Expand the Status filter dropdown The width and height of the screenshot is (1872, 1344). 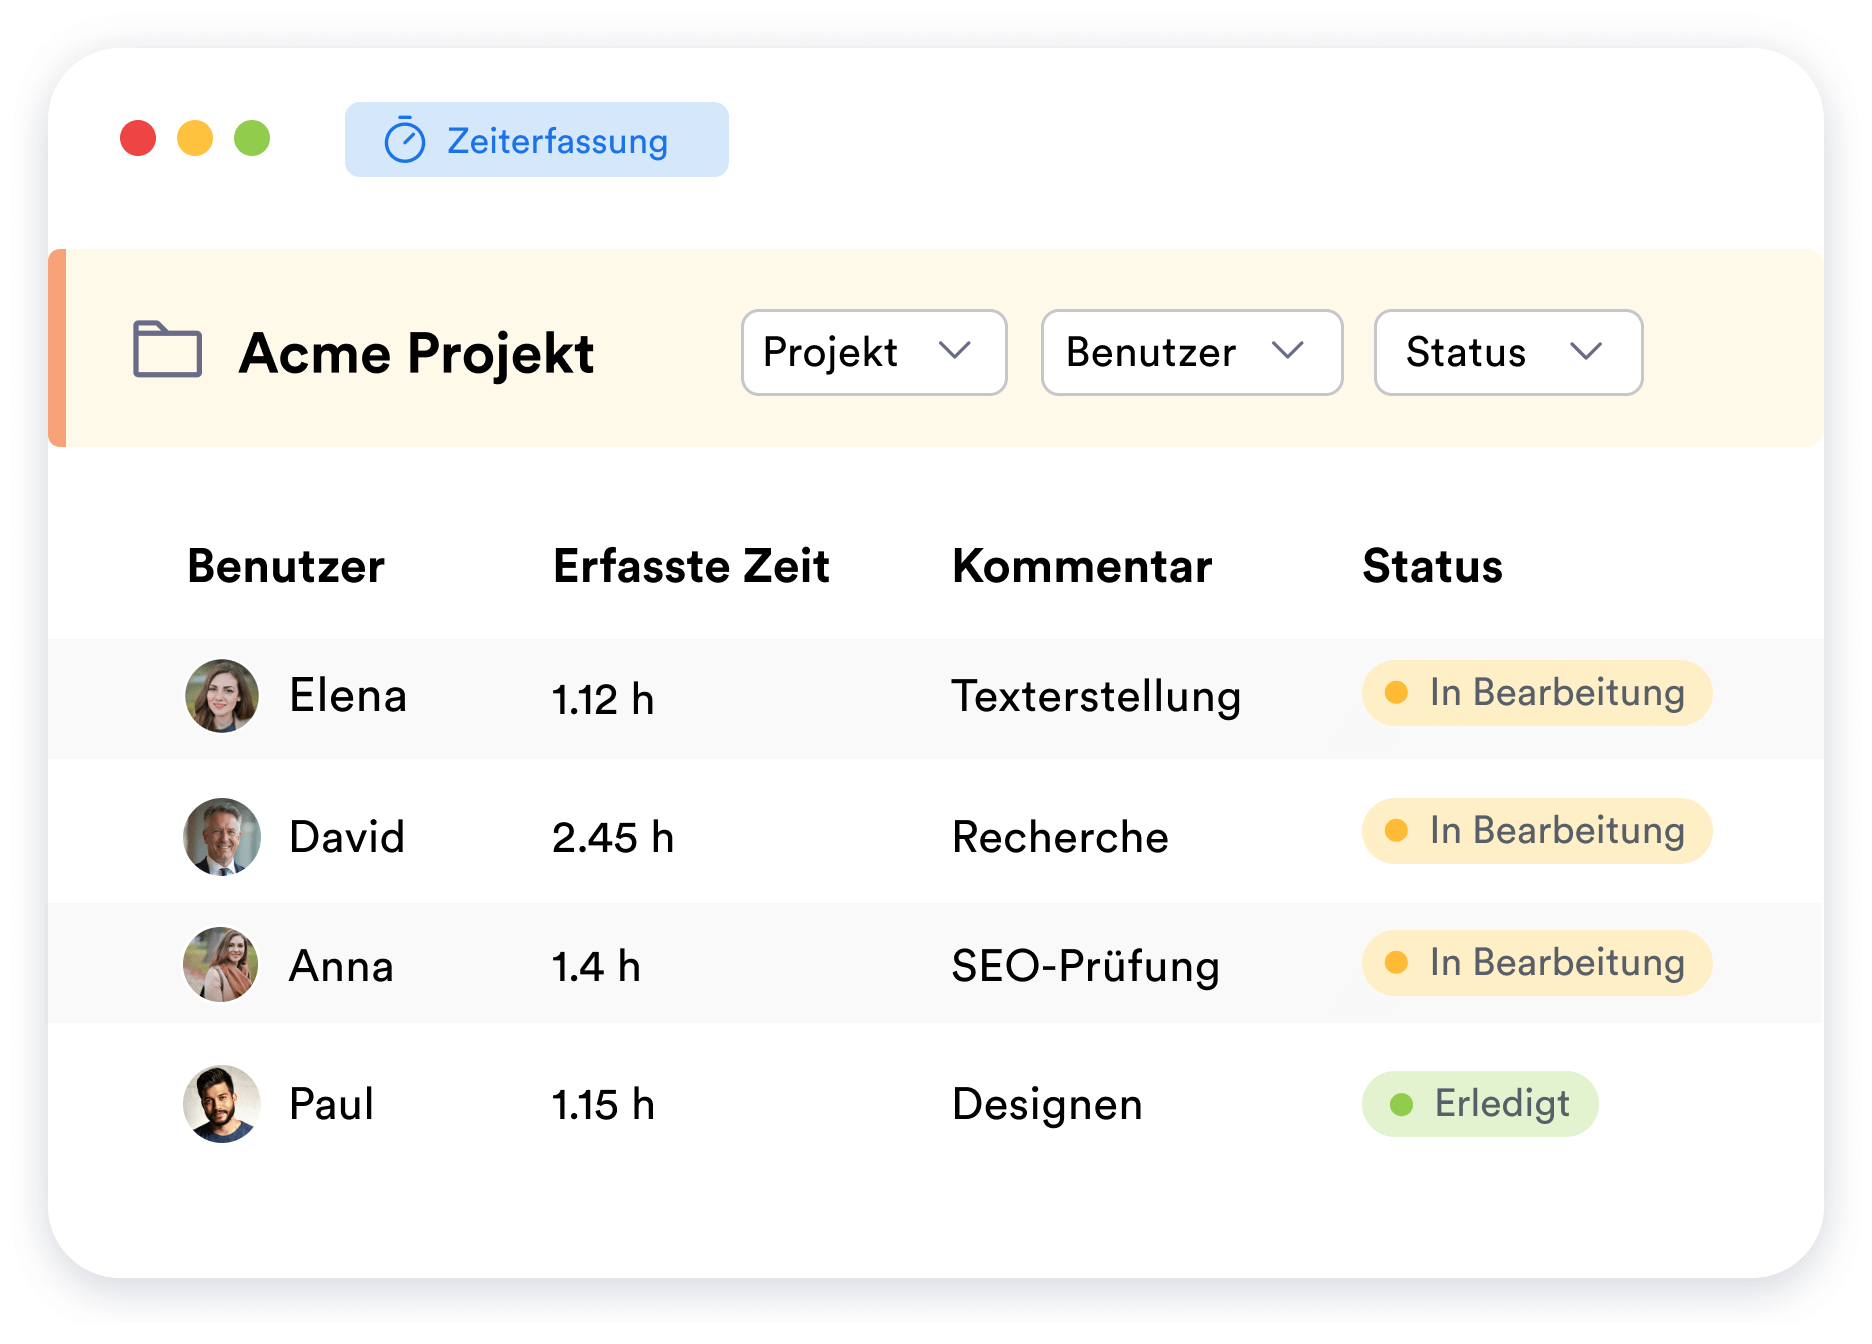1507,352
